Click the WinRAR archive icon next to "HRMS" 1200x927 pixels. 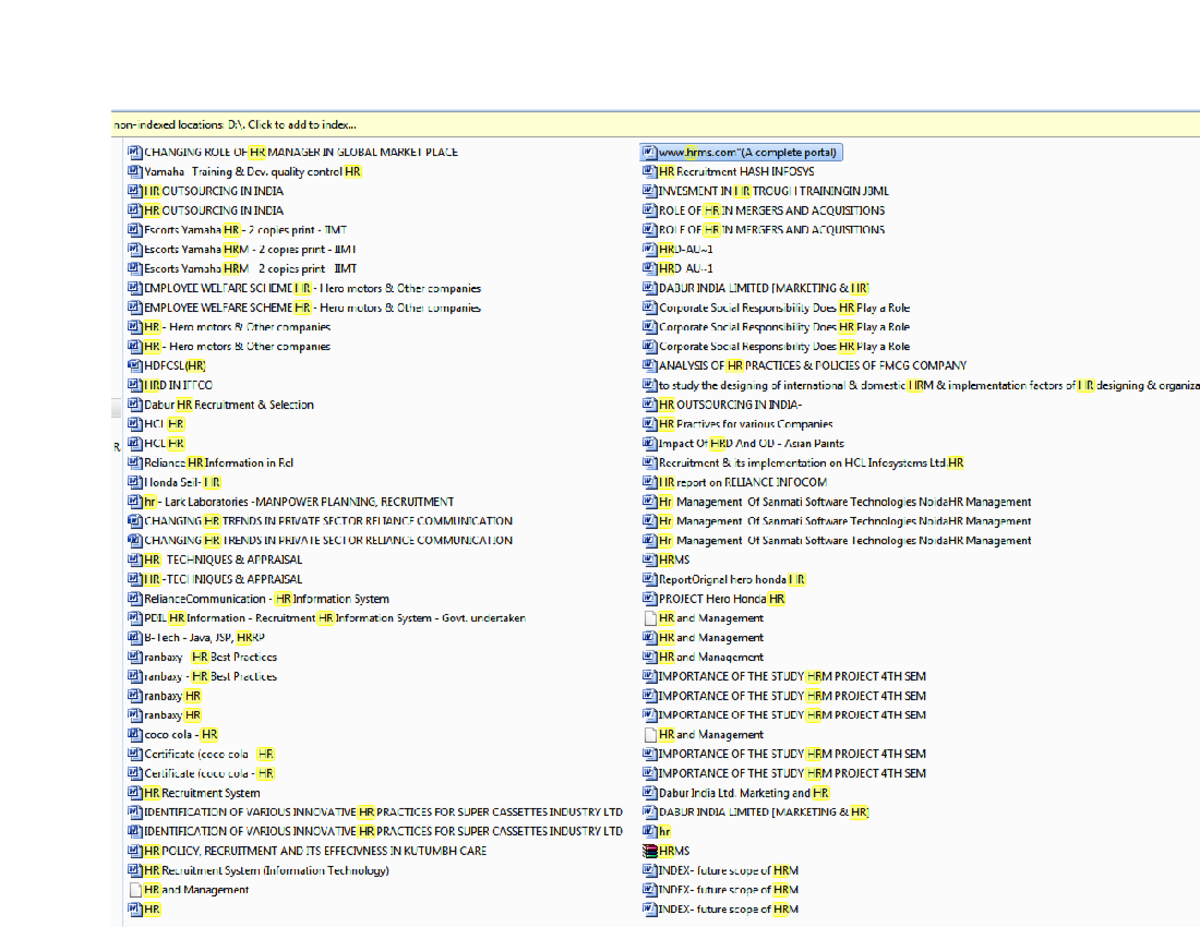pyautogui.click(x=649, y=851)
